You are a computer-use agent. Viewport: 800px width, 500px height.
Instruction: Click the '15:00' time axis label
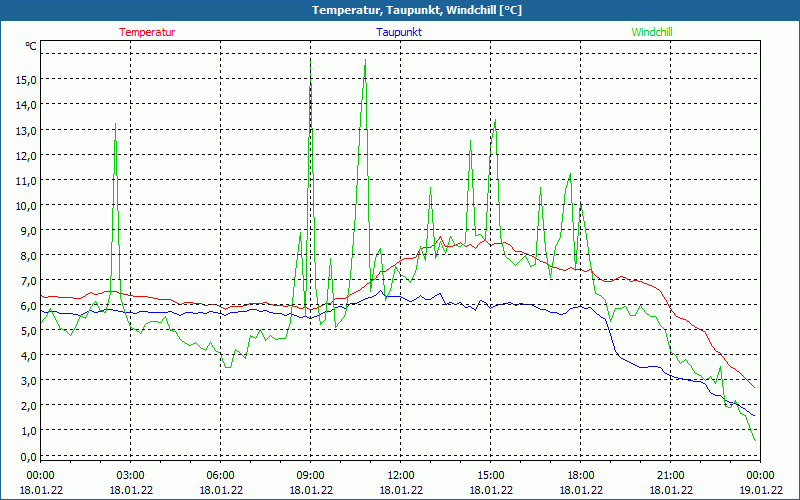(490, 476)
